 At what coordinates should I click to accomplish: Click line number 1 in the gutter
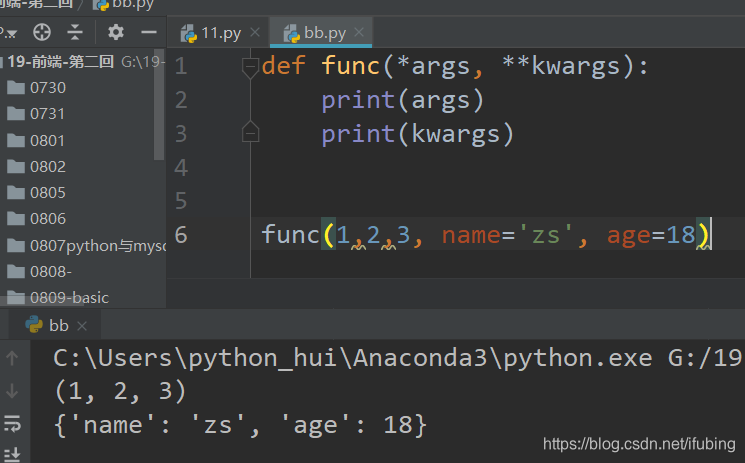point(181,66)
